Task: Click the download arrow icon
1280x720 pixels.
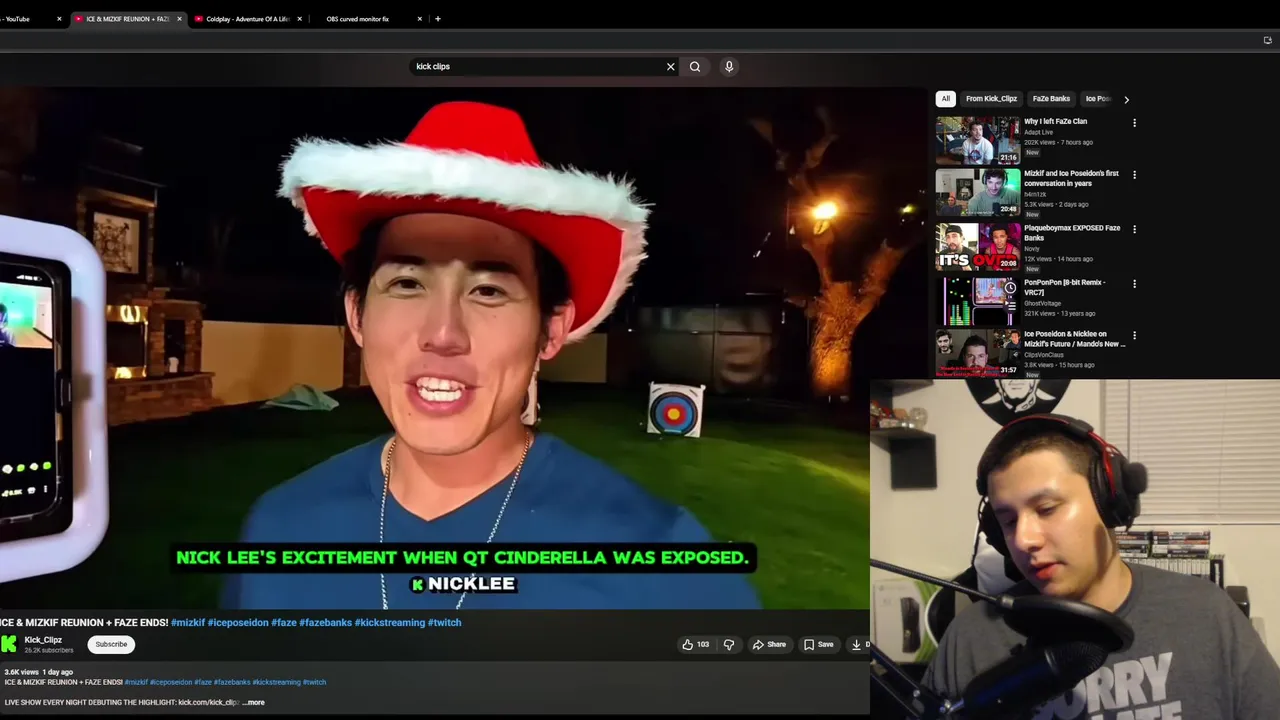Action: coord(856,644)
